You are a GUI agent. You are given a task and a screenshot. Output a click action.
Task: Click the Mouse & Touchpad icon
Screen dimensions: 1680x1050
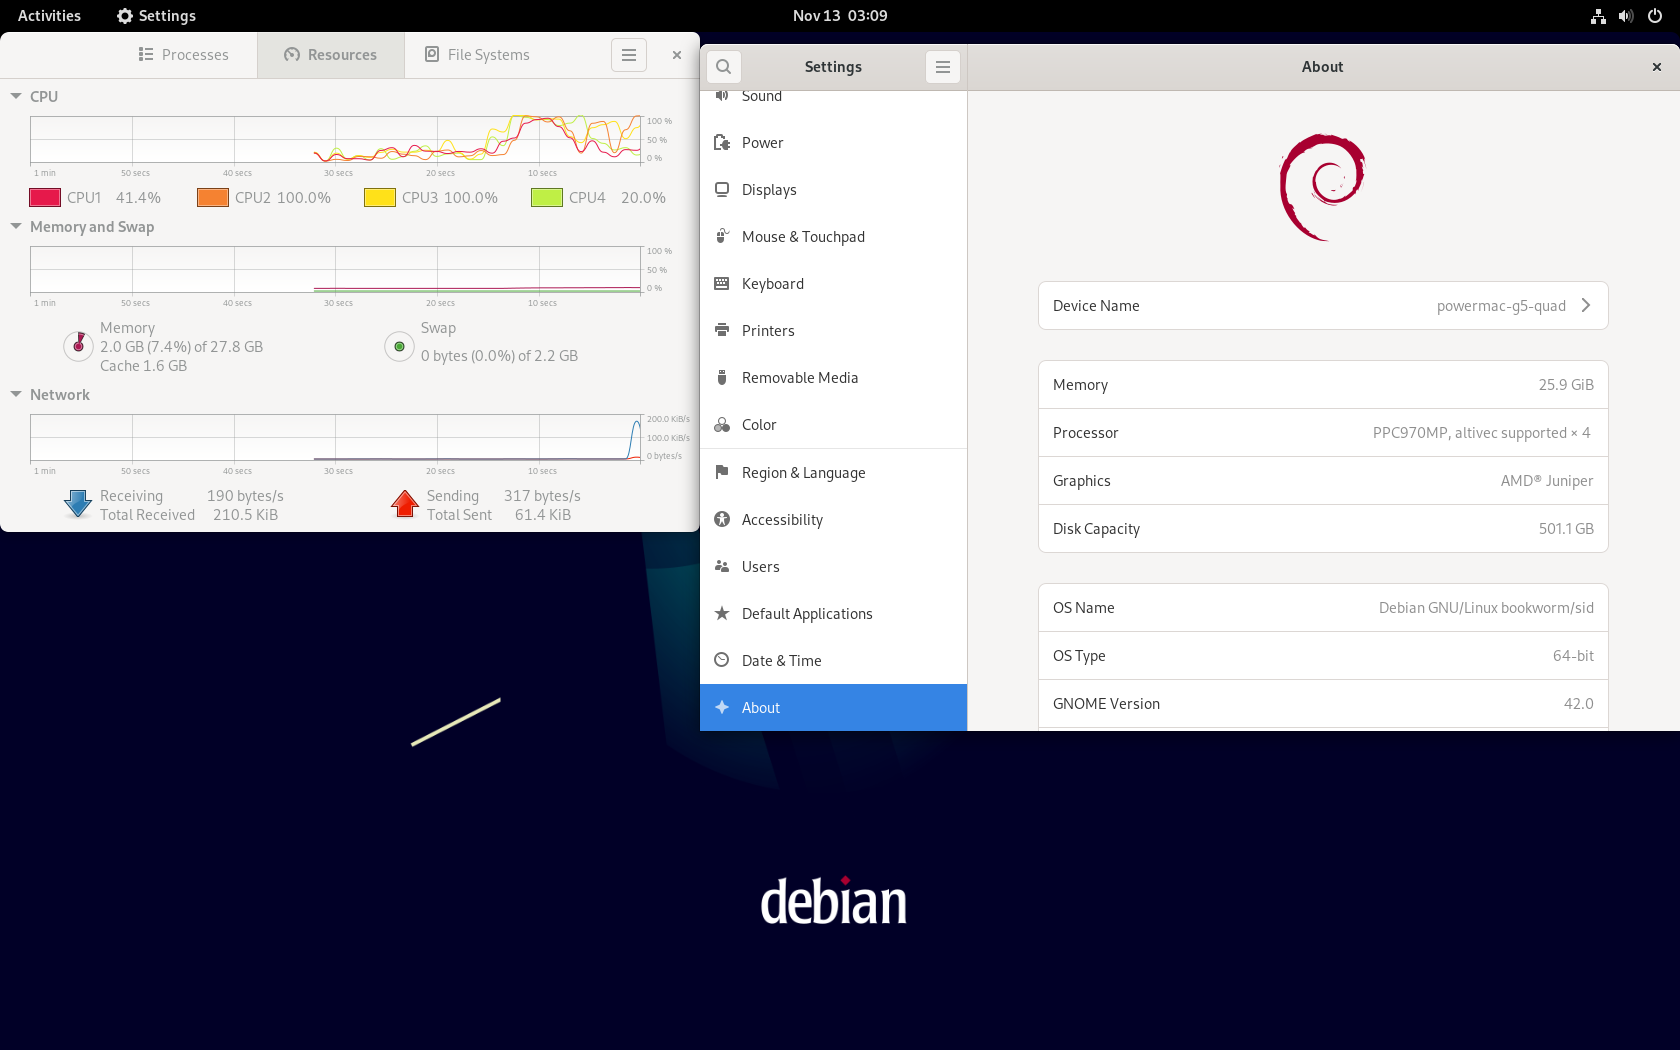click(x=722, y=237)
